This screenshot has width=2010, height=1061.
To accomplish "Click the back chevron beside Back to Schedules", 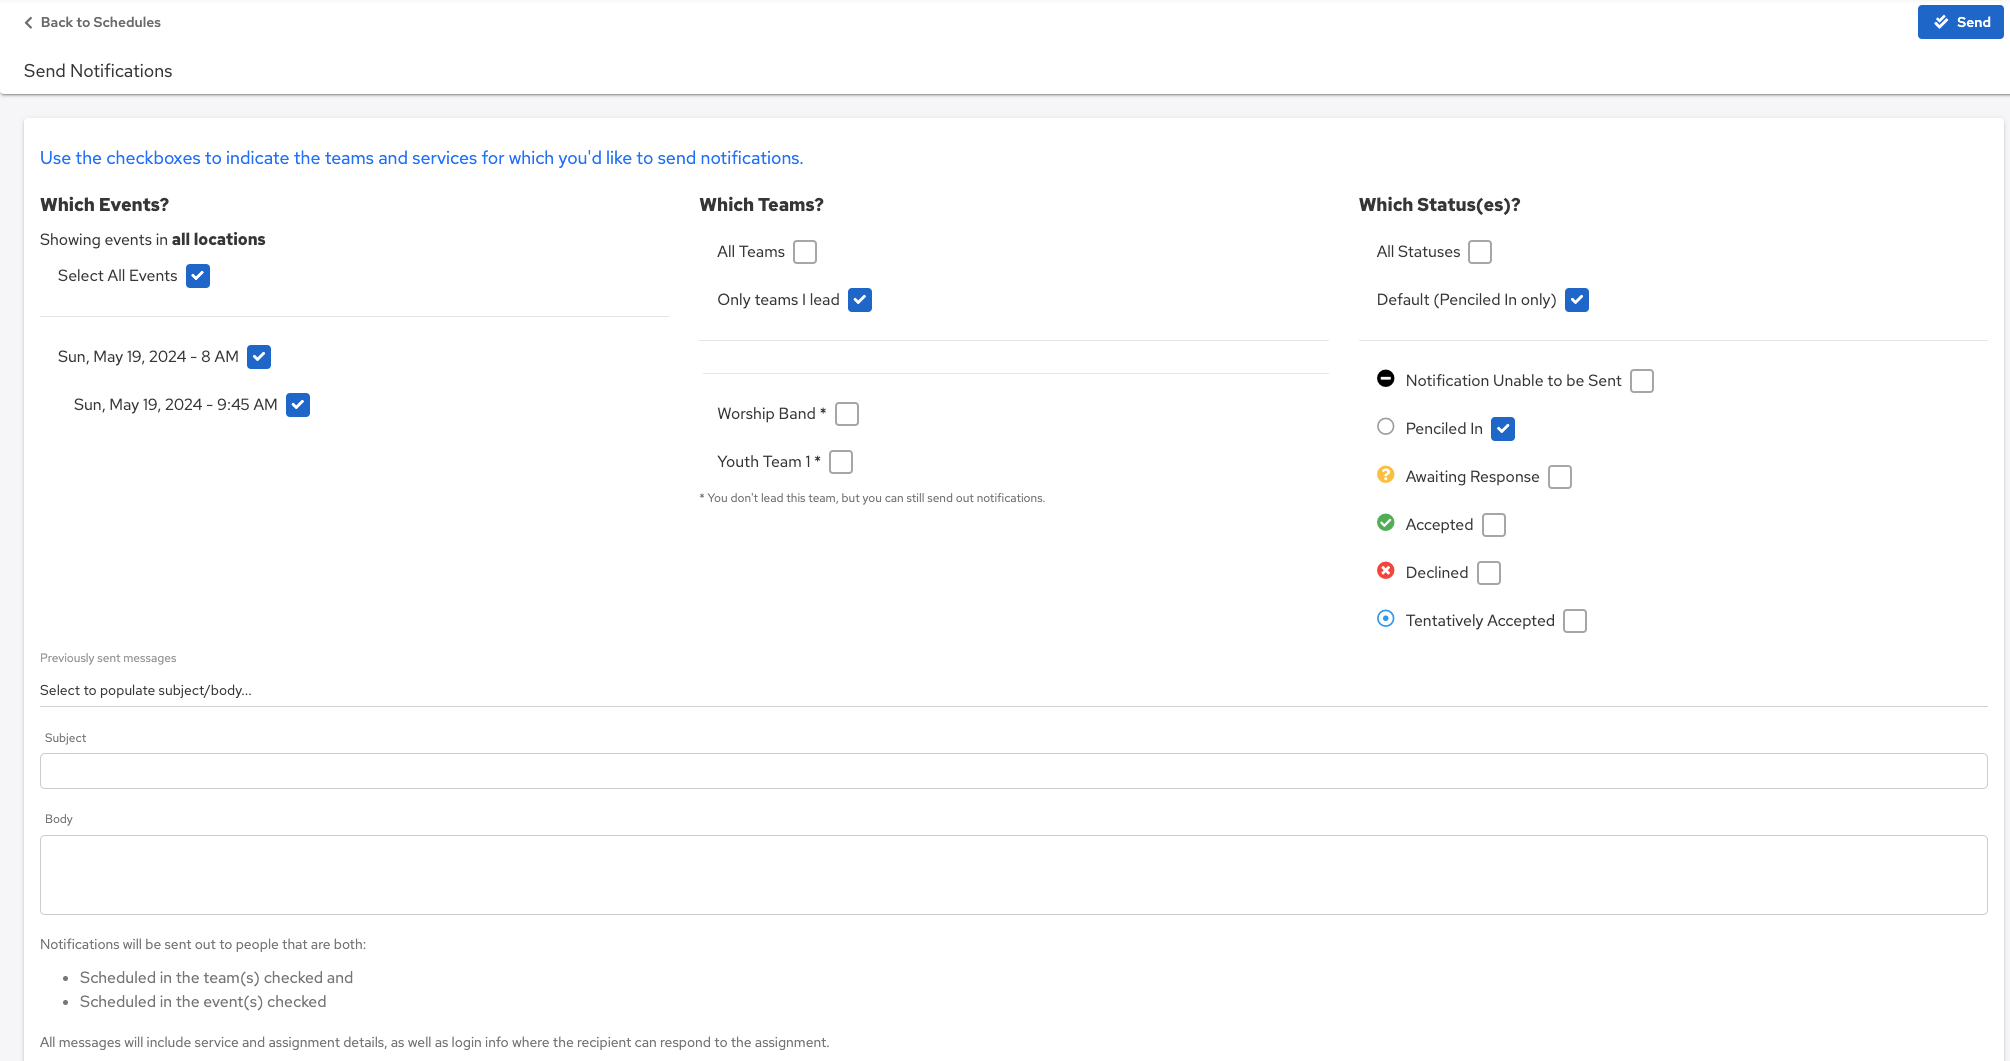I will (x=28, y=22).
